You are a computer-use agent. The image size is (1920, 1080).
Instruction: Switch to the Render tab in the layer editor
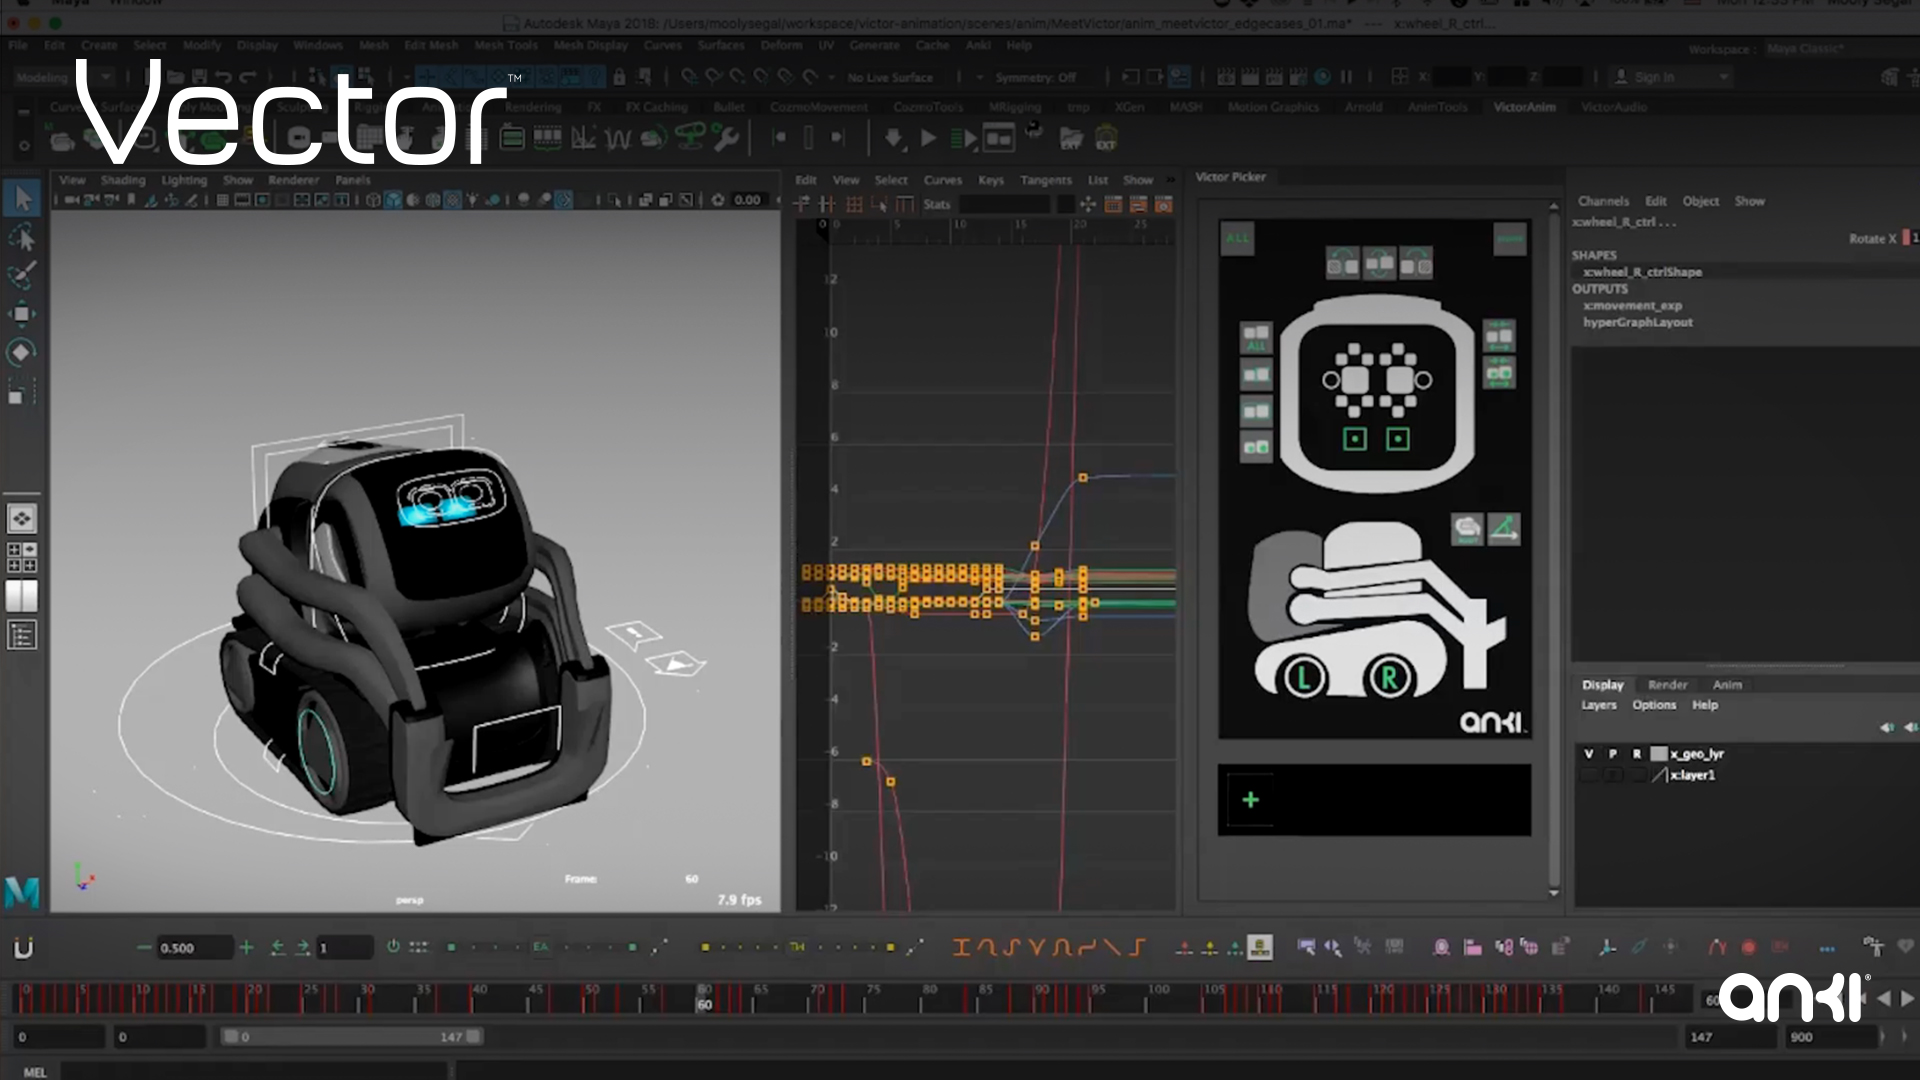[x=1667, y=685]
